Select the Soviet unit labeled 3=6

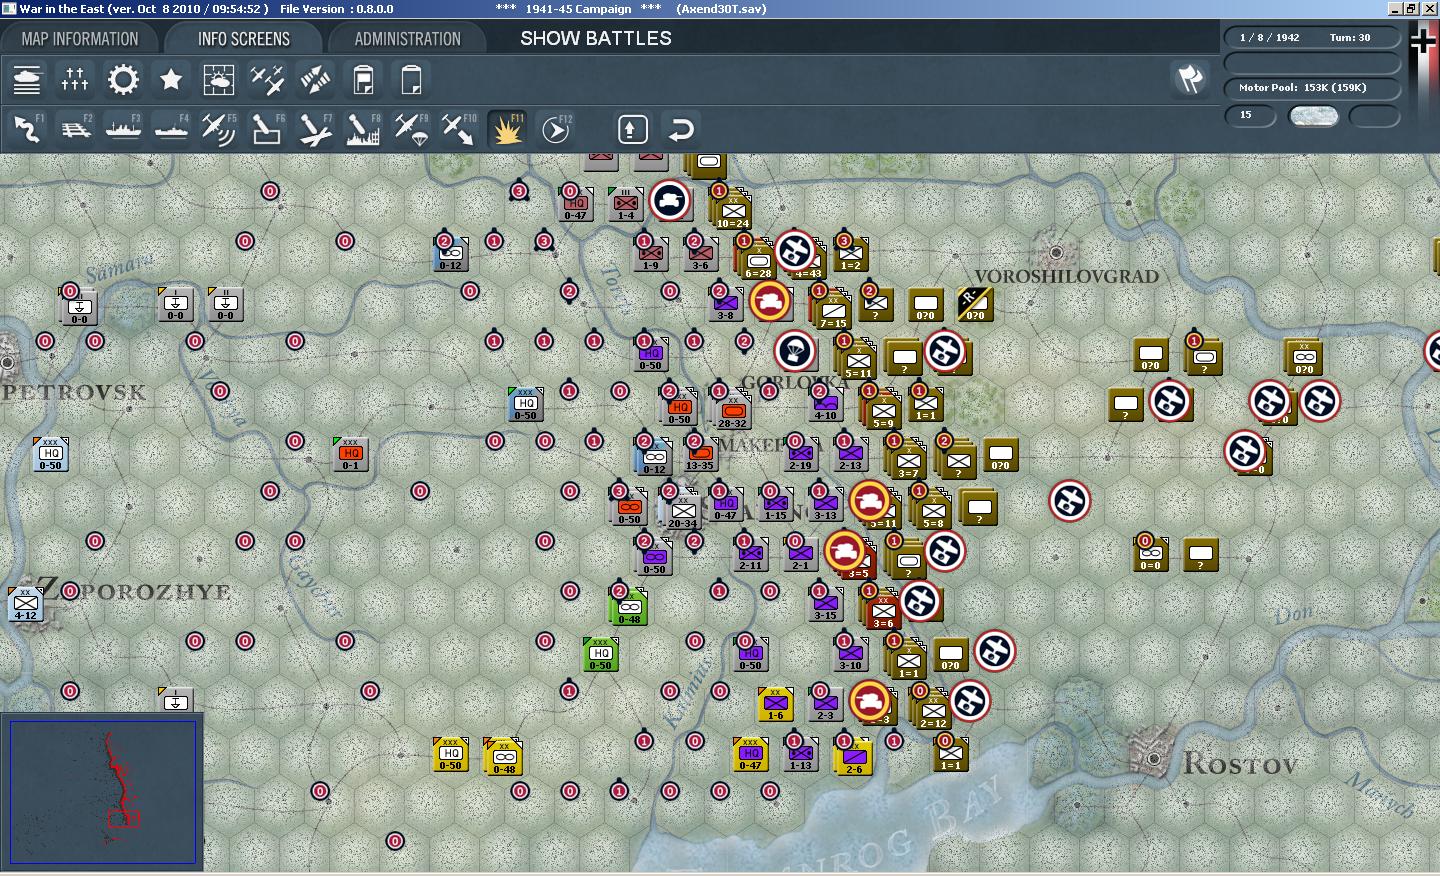click(883, 611)
